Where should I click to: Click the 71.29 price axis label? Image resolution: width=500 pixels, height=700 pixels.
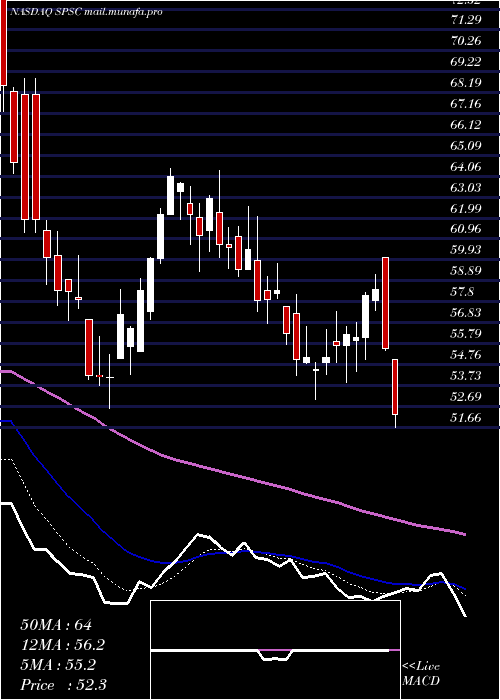coord(466,19)
